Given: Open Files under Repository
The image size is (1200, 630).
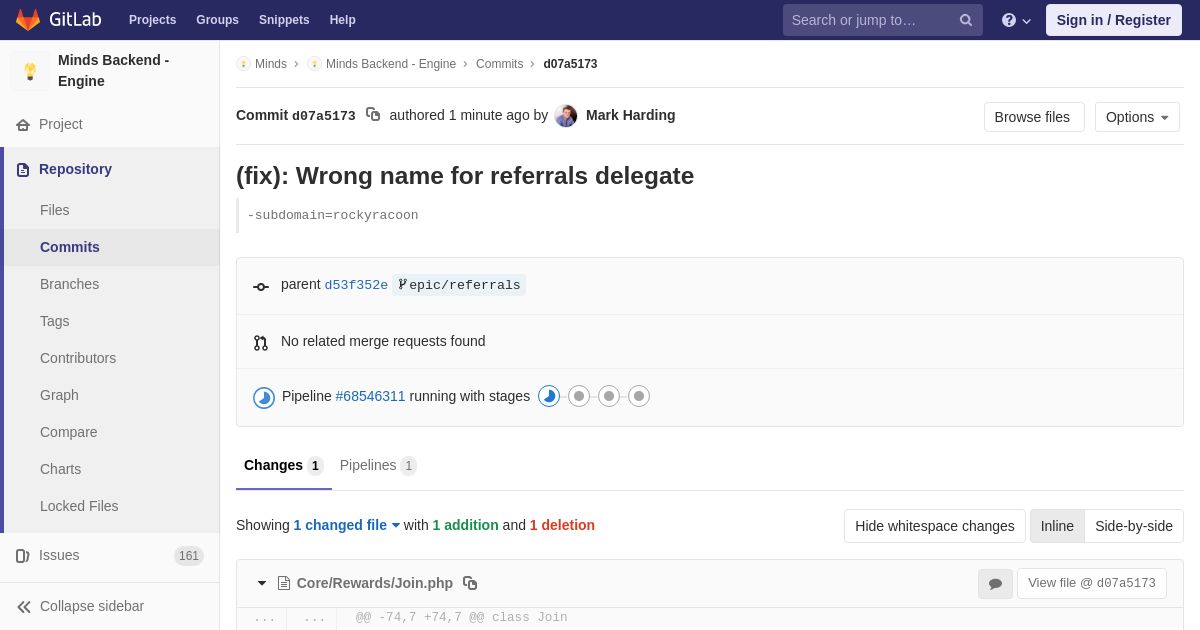Looking at the screenshot, I should [110, 210].
